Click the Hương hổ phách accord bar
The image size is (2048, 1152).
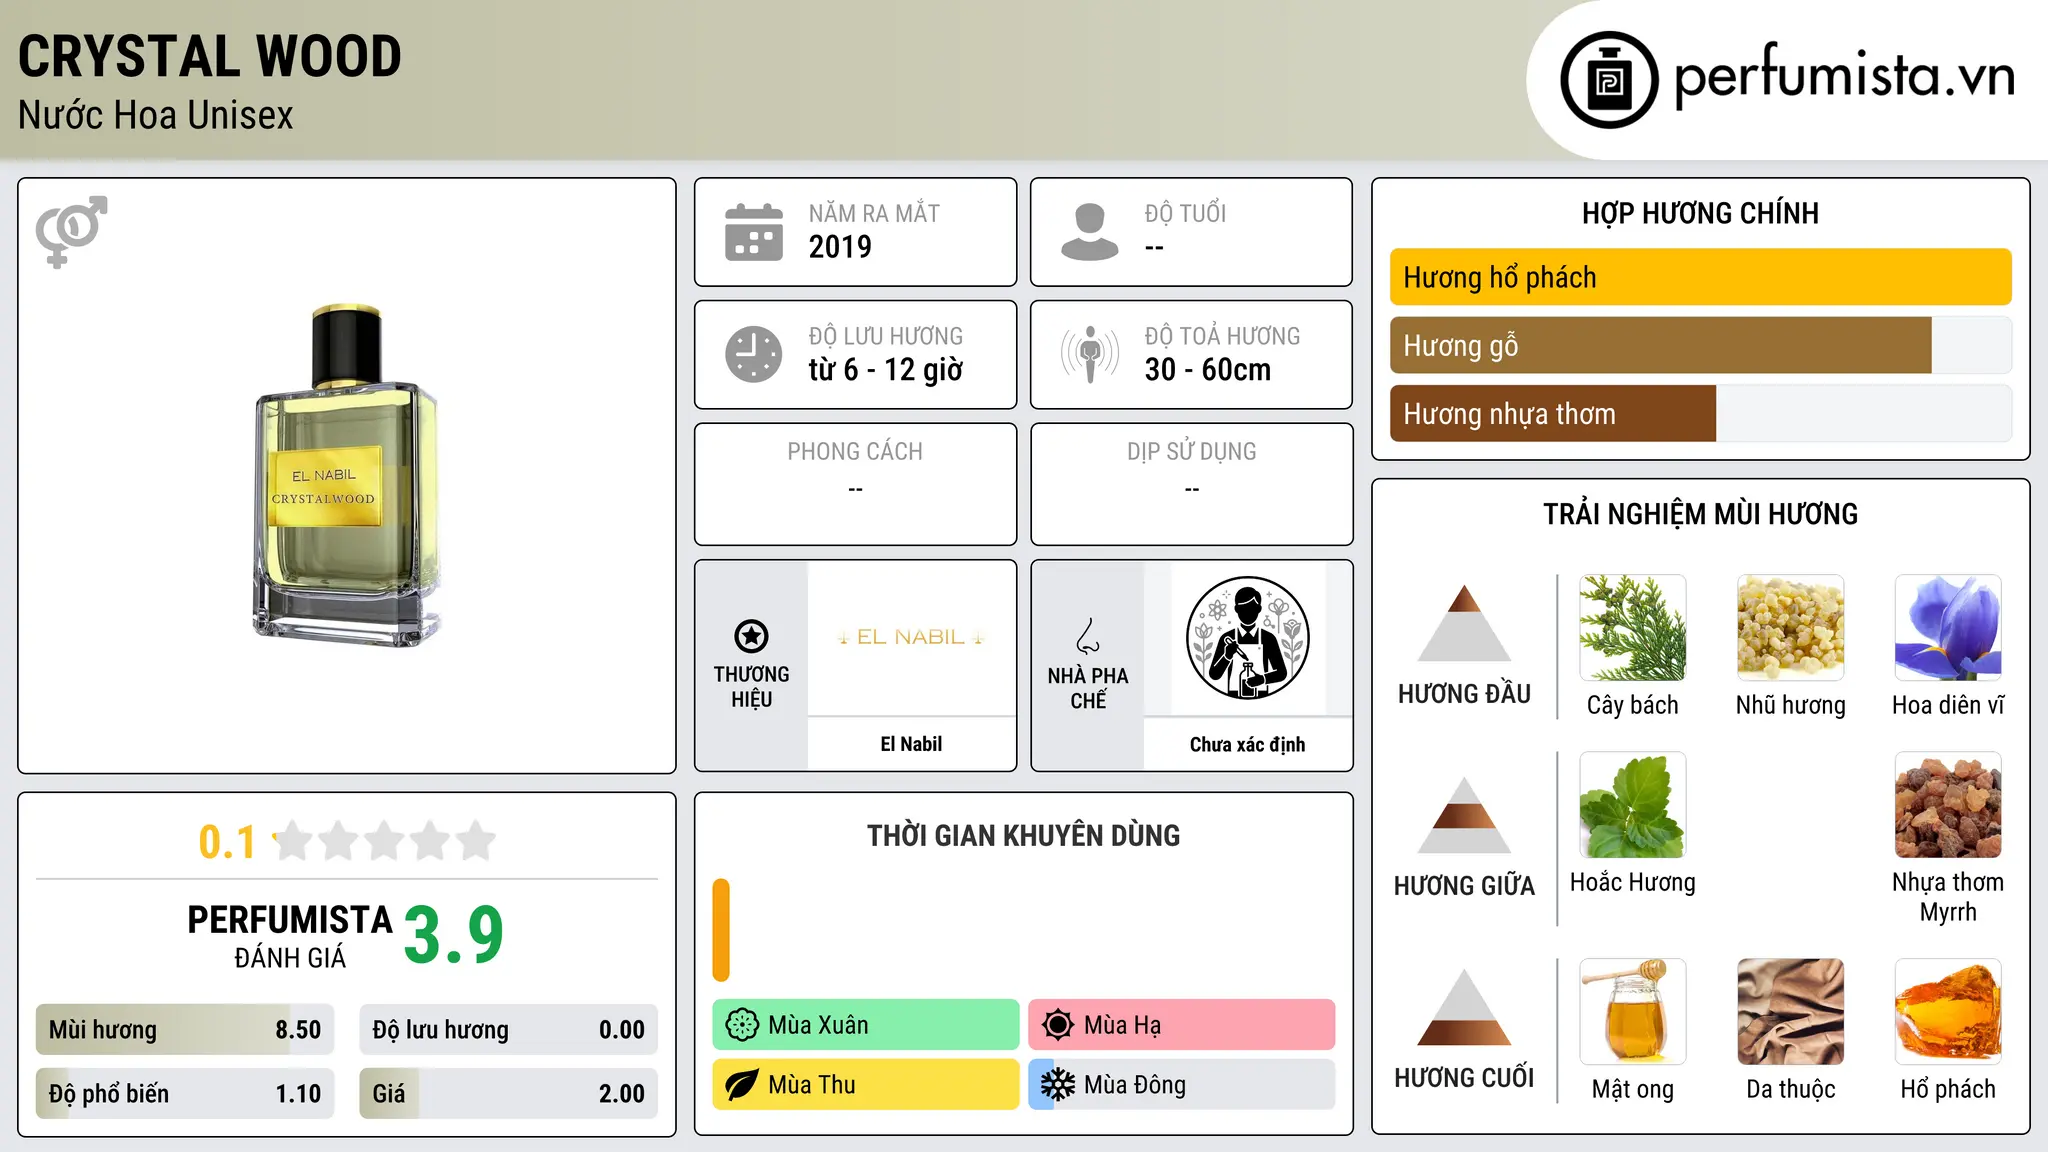click(x=1701, y=277)
